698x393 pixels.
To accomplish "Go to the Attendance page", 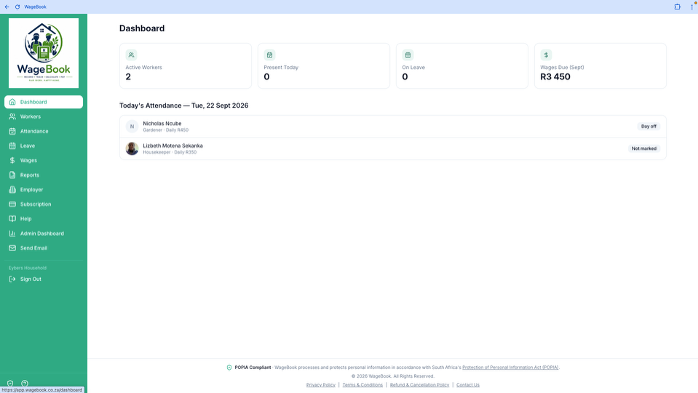I will (x=44, y=131).
